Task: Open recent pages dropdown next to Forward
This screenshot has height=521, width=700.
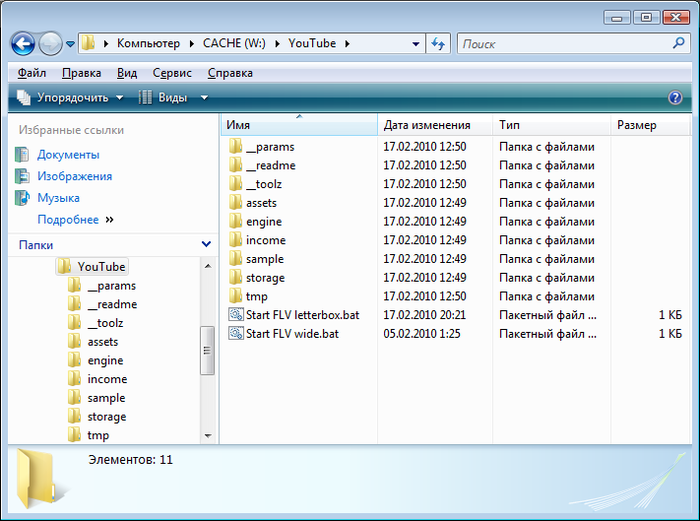Action: 70,44
